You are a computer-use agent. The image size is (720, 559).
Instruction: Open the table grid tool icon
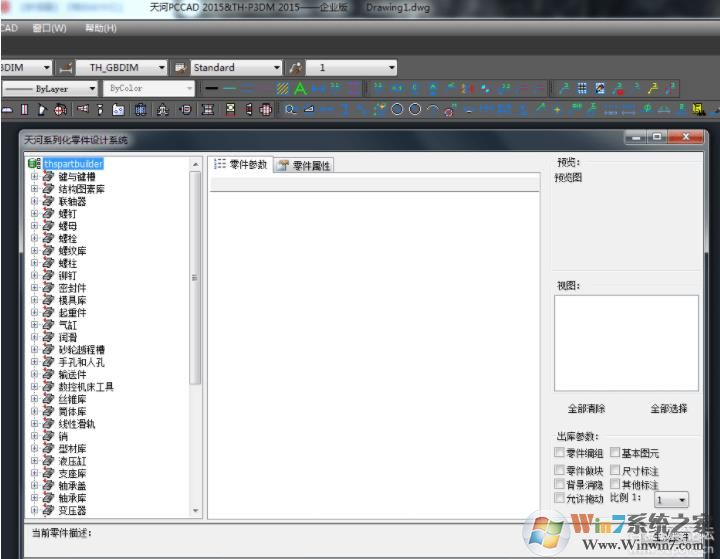(x=582, y=88)
